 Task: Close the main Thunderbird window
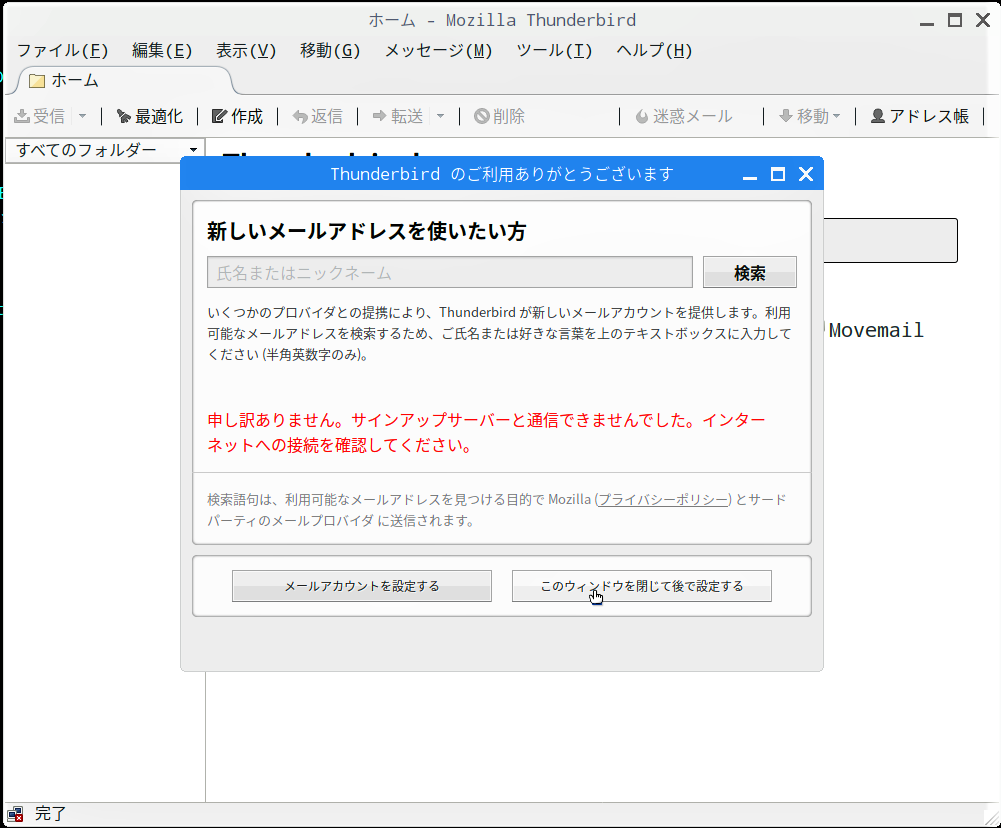coord(983,20)
